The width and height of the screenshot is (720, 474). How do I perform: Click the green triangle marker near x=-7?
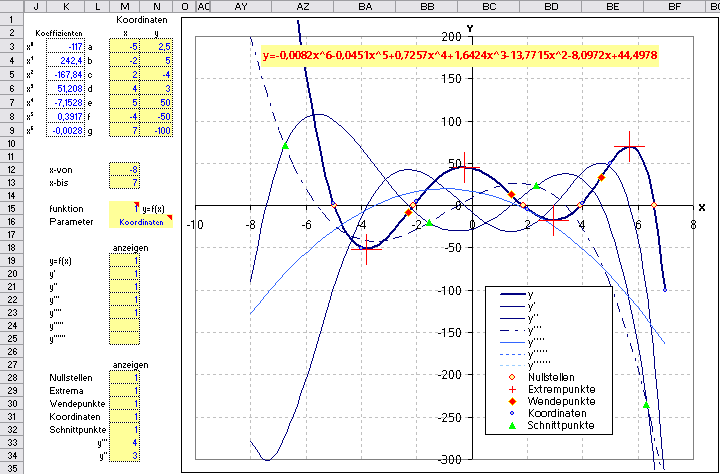pos(285,147)
